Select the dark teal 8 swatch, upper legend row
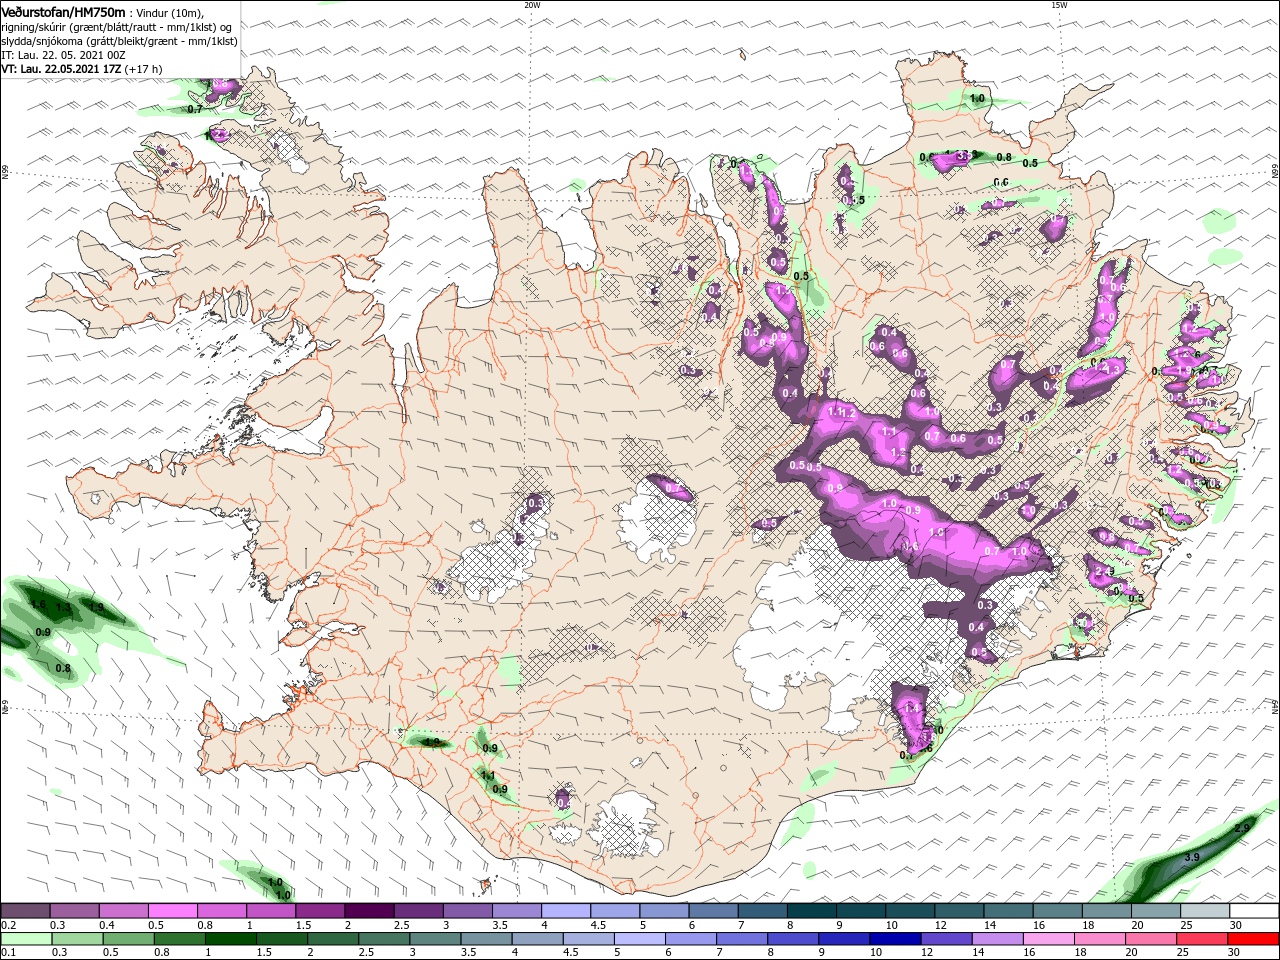 811,911
